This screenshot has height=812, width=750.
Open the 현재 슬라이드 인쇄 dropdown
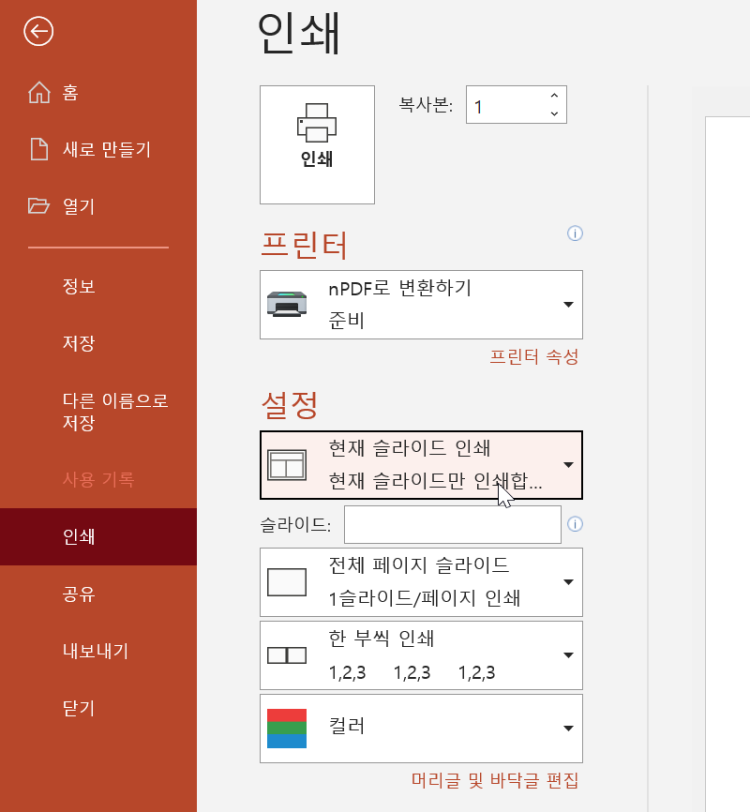(421, 465)
